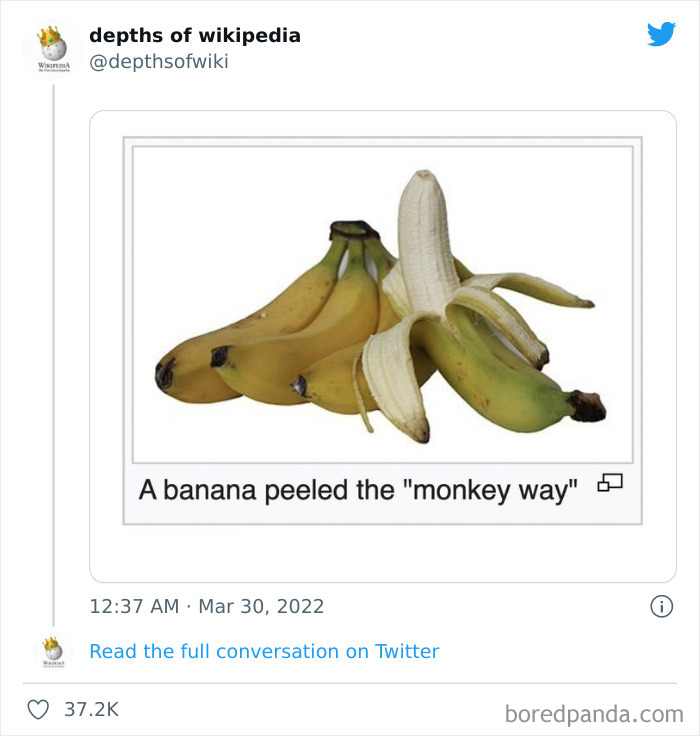This screenshot has width=700, height=736.
Task: Click the black banana stem tip on the right
Action: [x=588, y=406]
